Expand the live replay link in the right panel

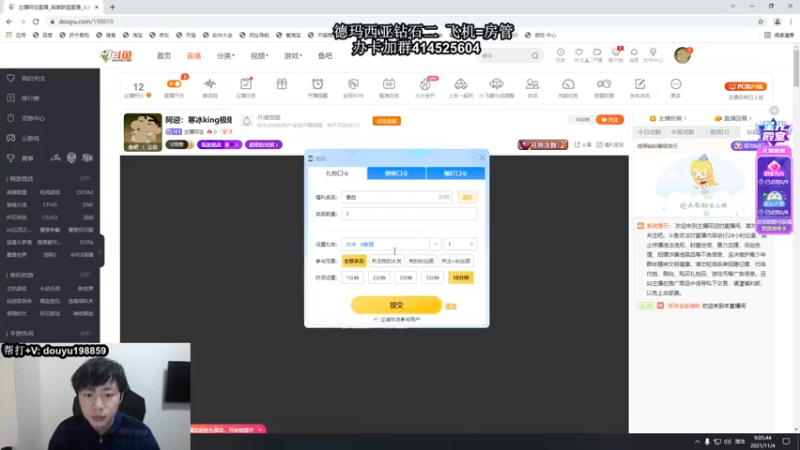[x=735, y=118]
